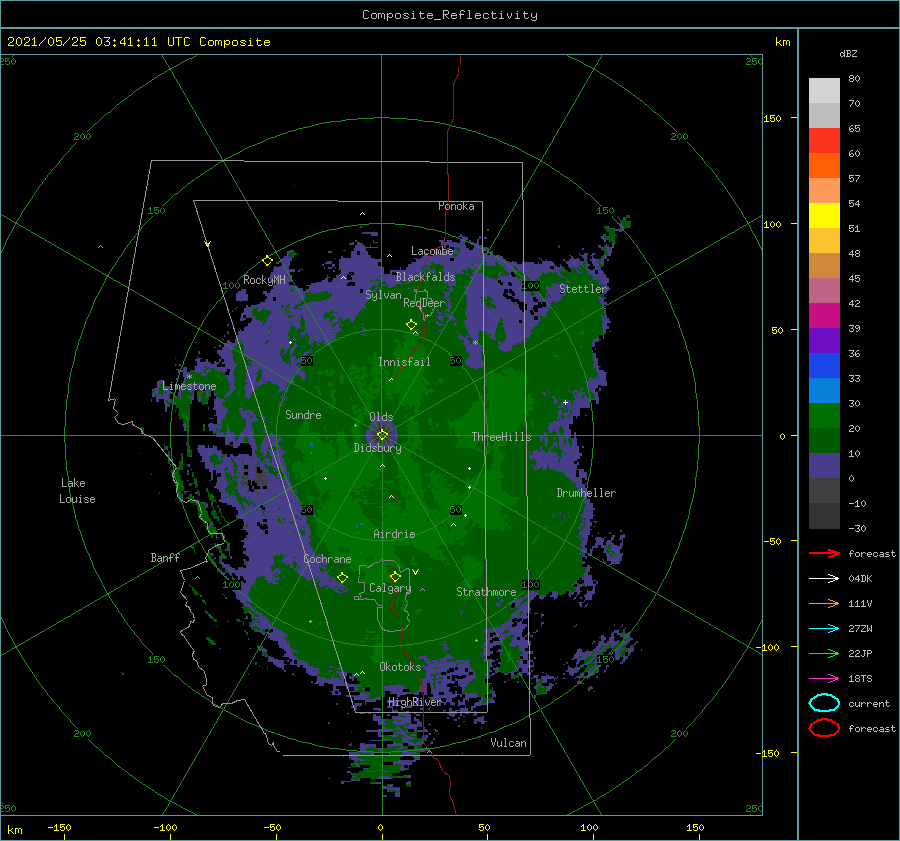This screenshot has width=900, height=841.
Task: Pick the orange 57–60 dBZ swatch
Action: pyautogui.click(x=824, y=166)
